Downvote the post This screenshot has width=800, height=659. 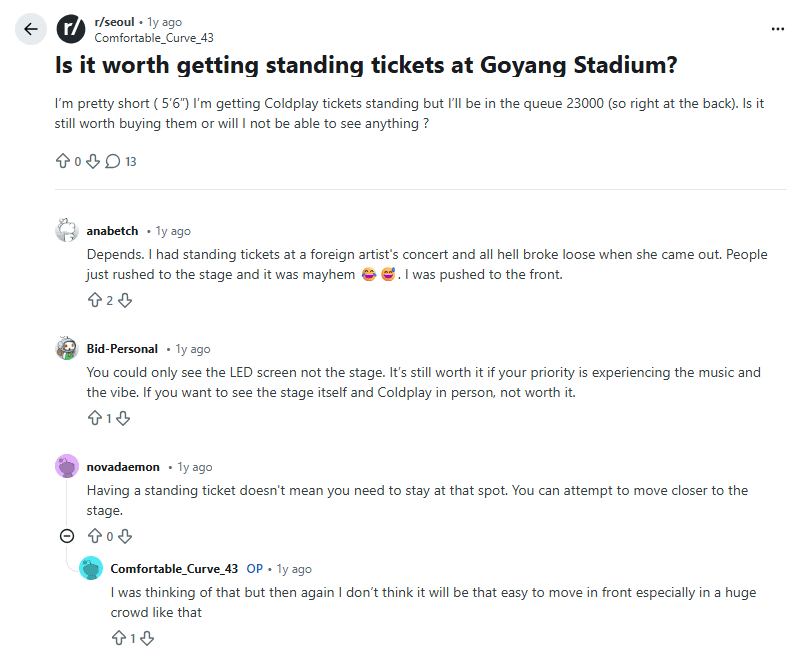tap(91, 160)
